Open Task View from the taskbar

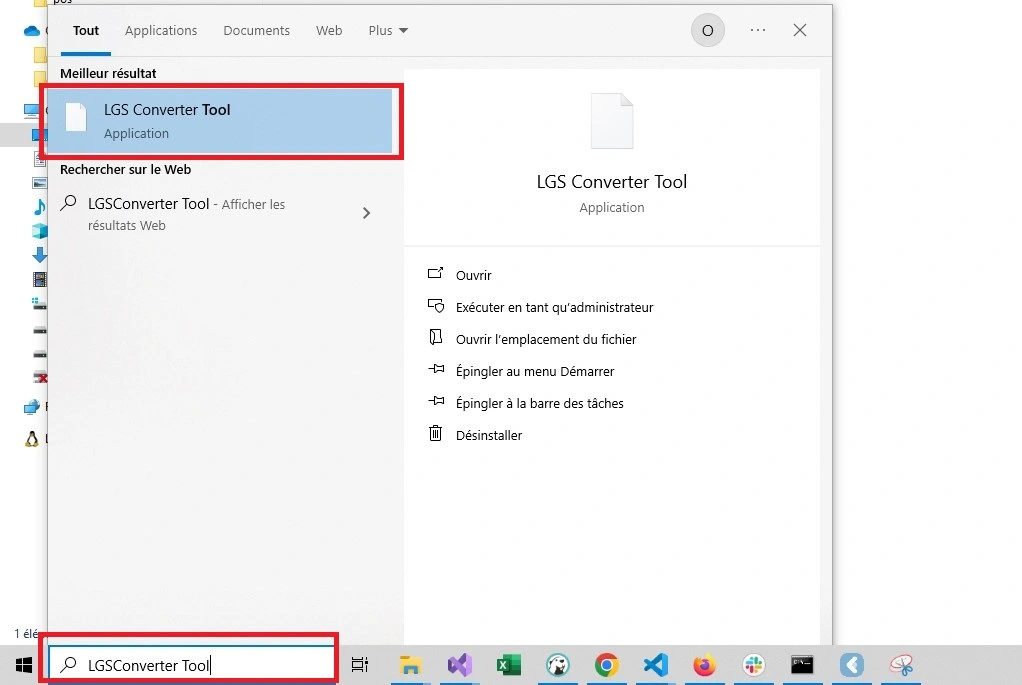tap(360, 665)
